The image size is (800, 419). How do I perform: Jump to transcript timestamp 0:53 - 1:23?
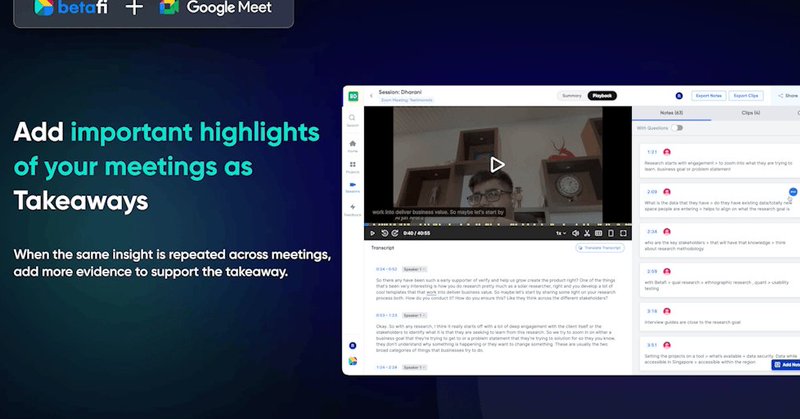pyautogui.click(x=386, y=315)
